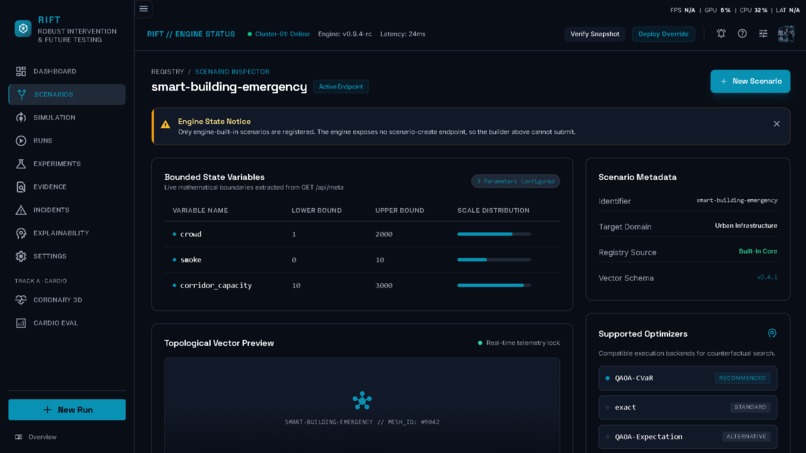This screenshot has width=806, height=453.
Task: Click the 3 Parameters Configured badge
Action: coord(516,181)
